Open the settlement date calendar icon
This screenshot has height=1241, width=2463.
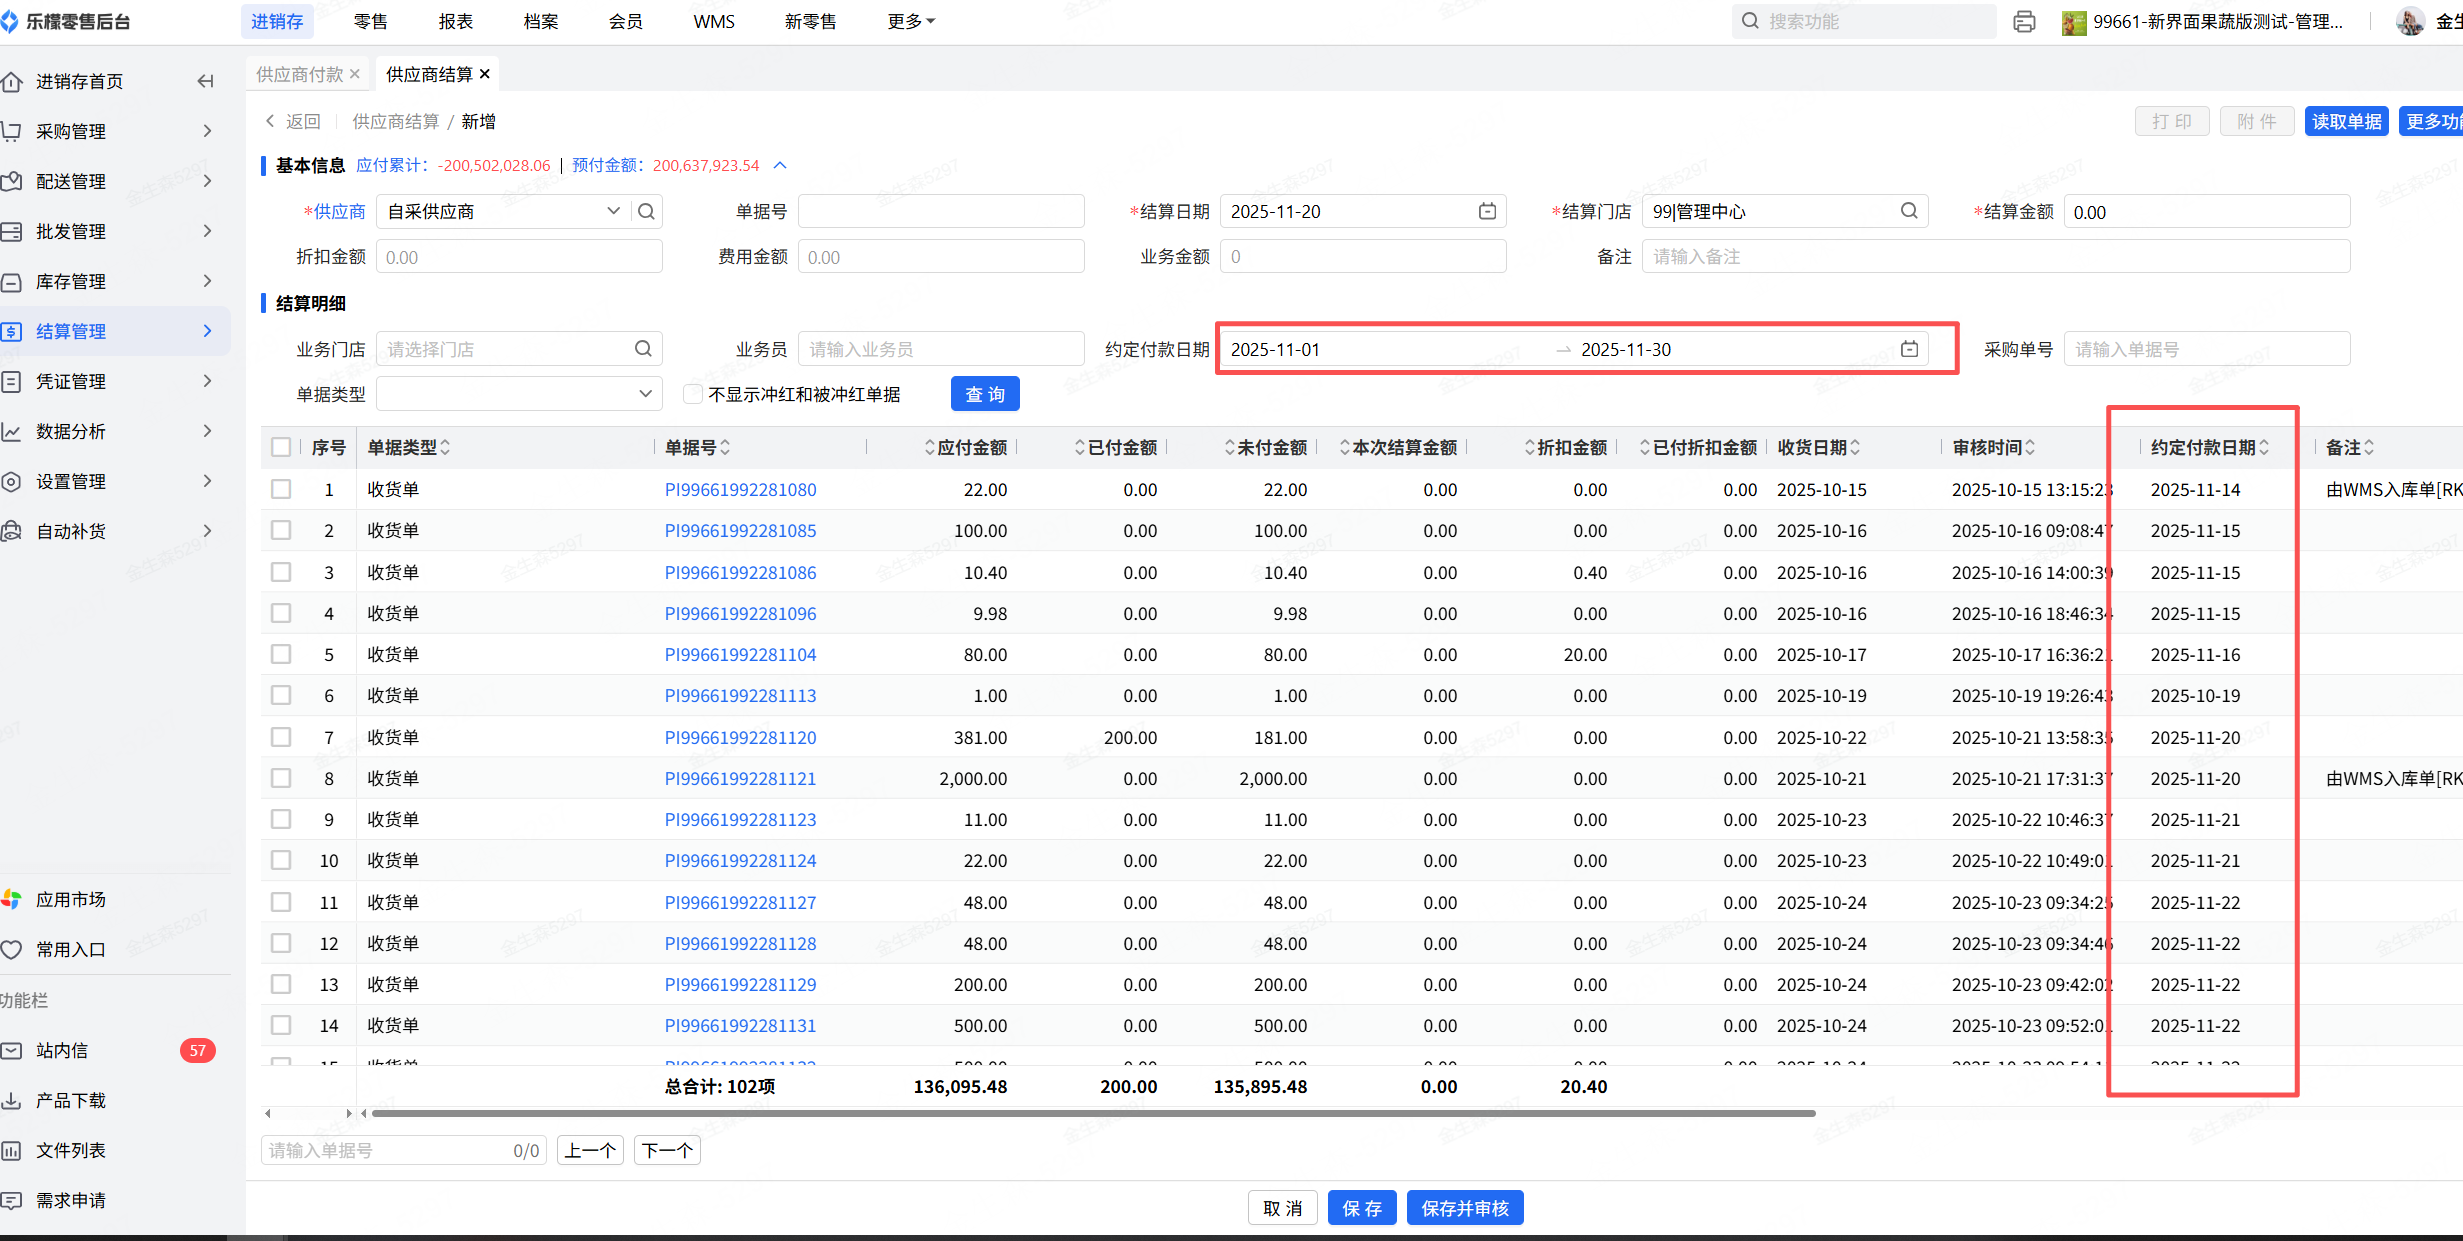[1487, 211]
